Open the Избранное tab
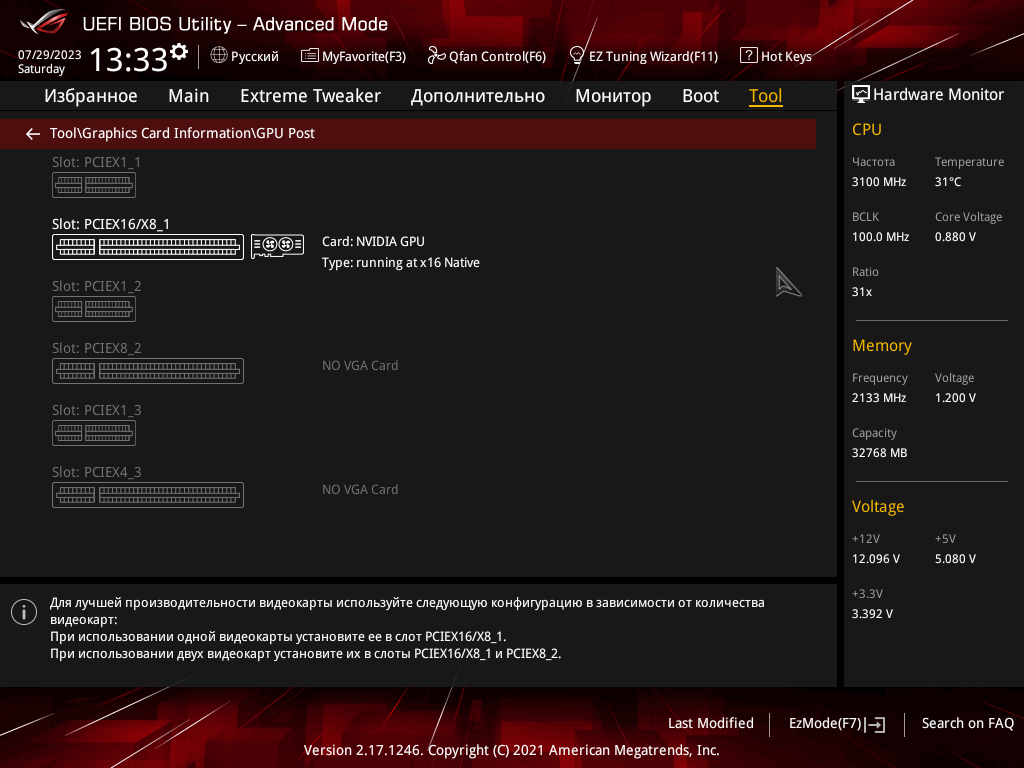 point(91,96)
